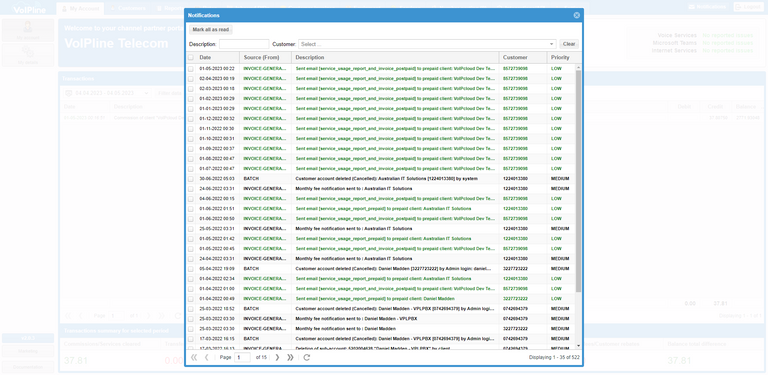The width and height of the screenshot is (768, 375).
Task: Go to the next notifications page
Action: tap(277, 357)
